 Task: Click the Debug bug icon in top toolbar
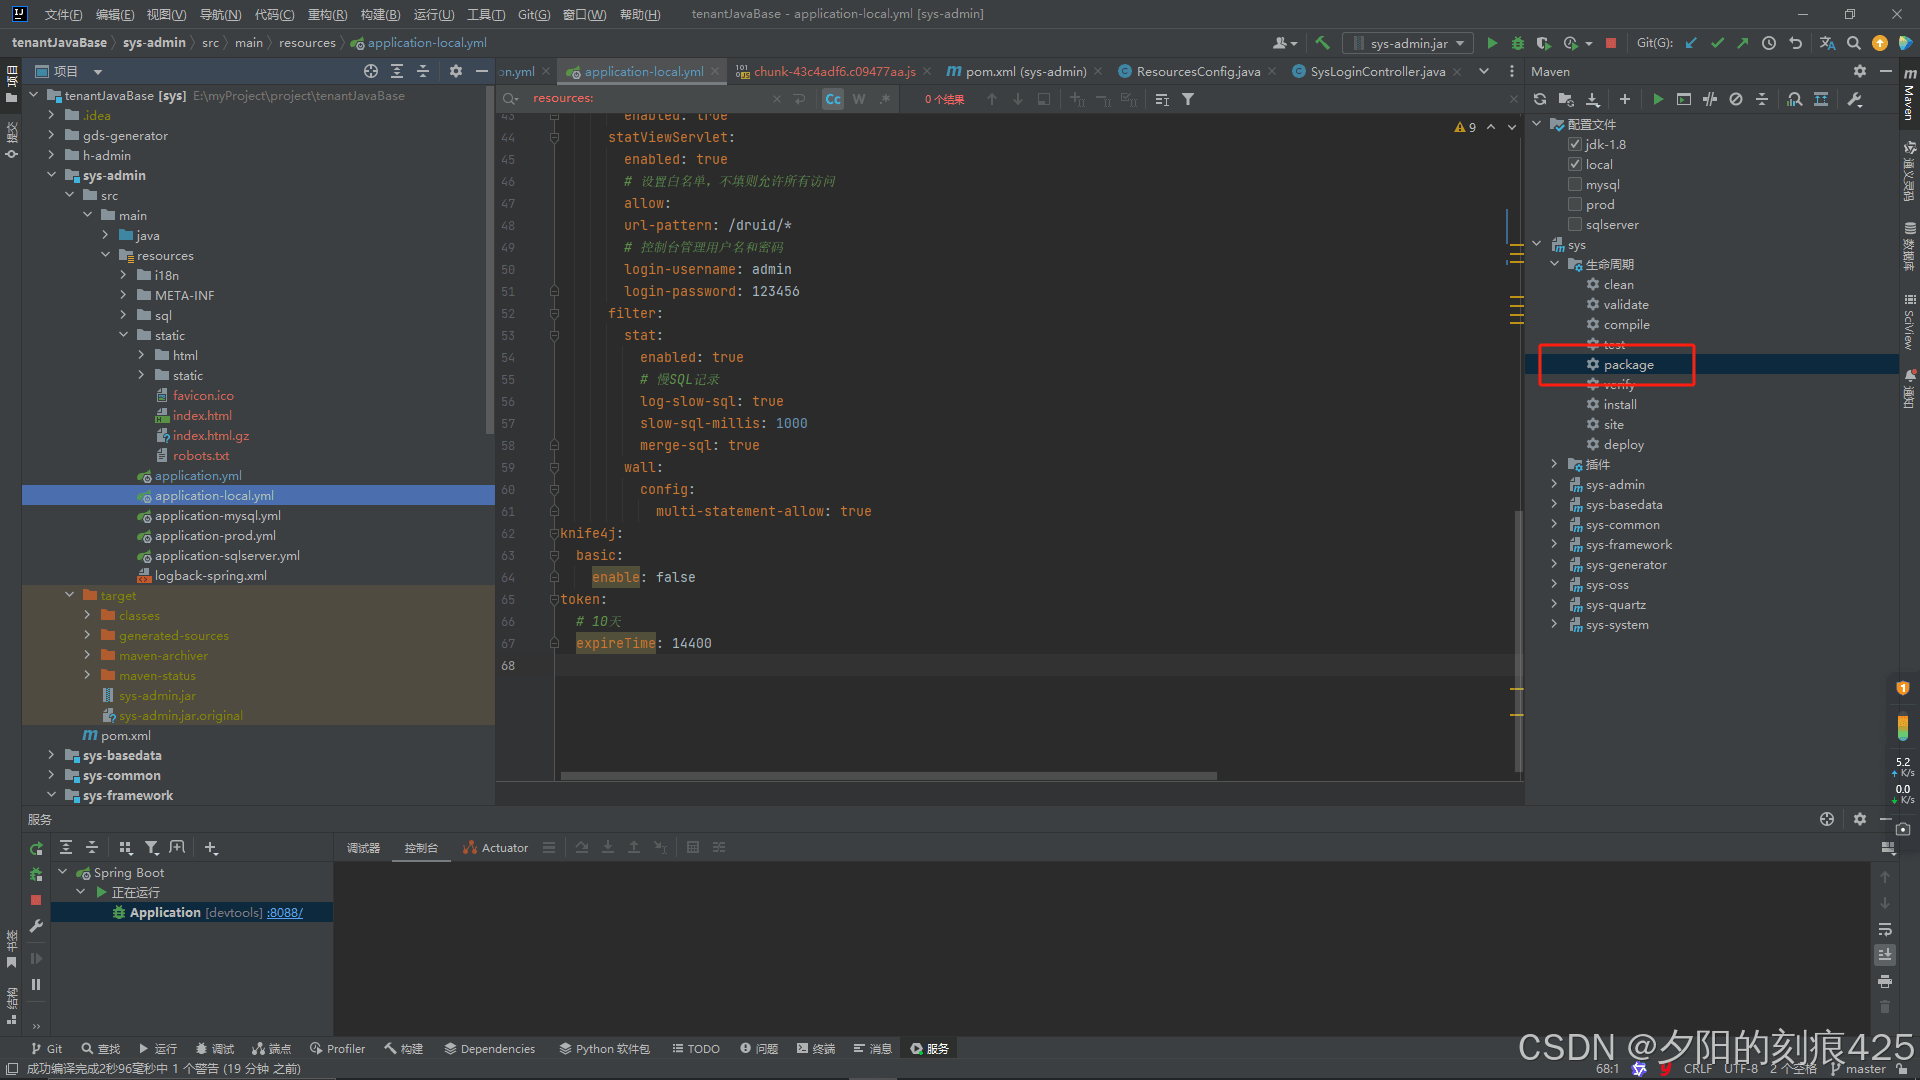coord(1517,43)
